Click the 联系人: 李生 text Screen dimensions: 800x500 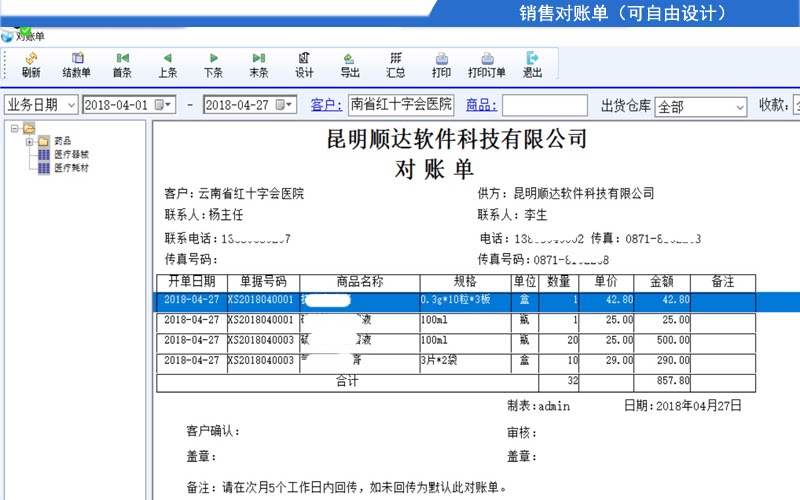(x=512, y=215)
